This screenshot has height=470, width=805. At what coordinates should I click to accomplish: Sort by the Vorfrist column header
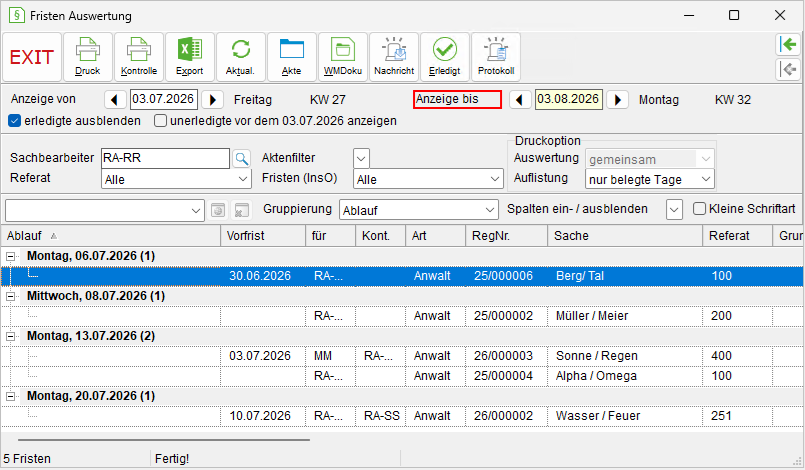click(263, 236)
